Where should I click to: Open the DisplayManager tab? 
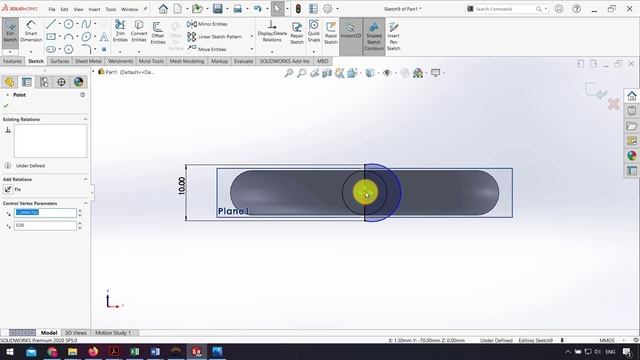tap(78, 82)
